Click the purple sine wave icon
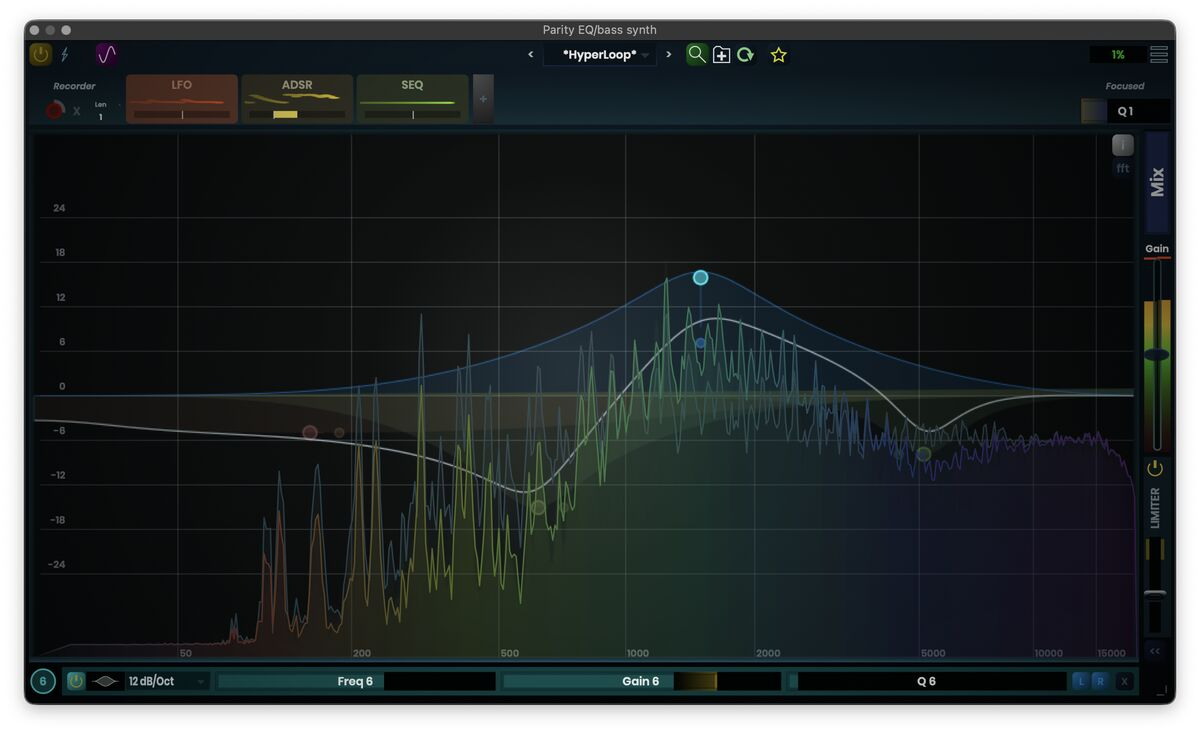Screen dimensions: 1200x733 pos(106,55)
